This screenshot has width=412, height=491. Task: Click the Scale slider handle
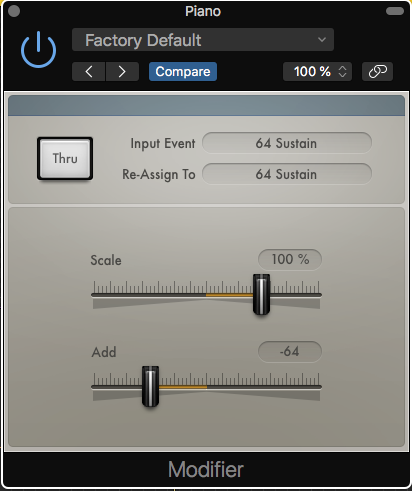pyautogui.click(x=261, y=294)
